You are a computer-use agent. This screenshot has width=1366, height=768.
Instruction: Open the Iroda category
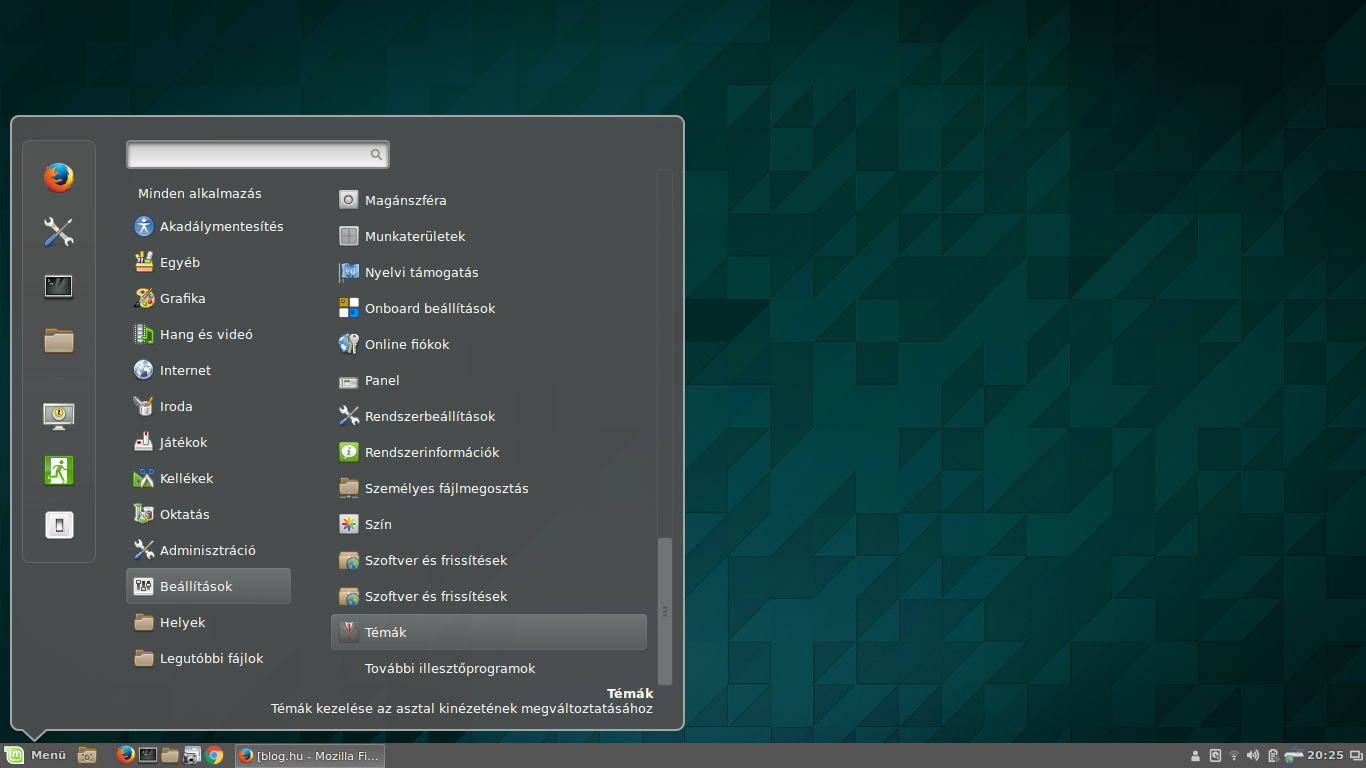click(x=208, y=406)
